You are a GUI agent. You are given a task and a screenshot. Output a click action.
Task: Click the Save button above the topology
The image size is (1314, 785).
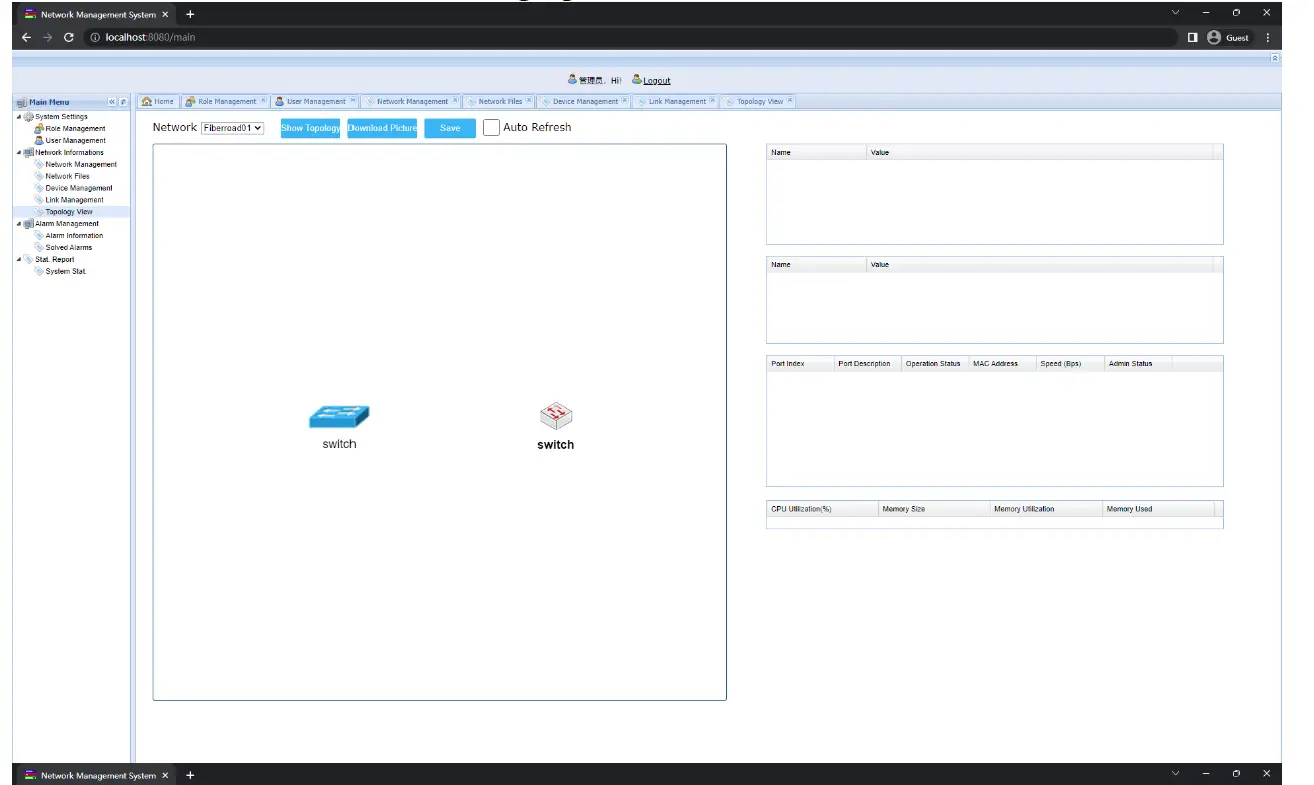click(x=449, y=127)
